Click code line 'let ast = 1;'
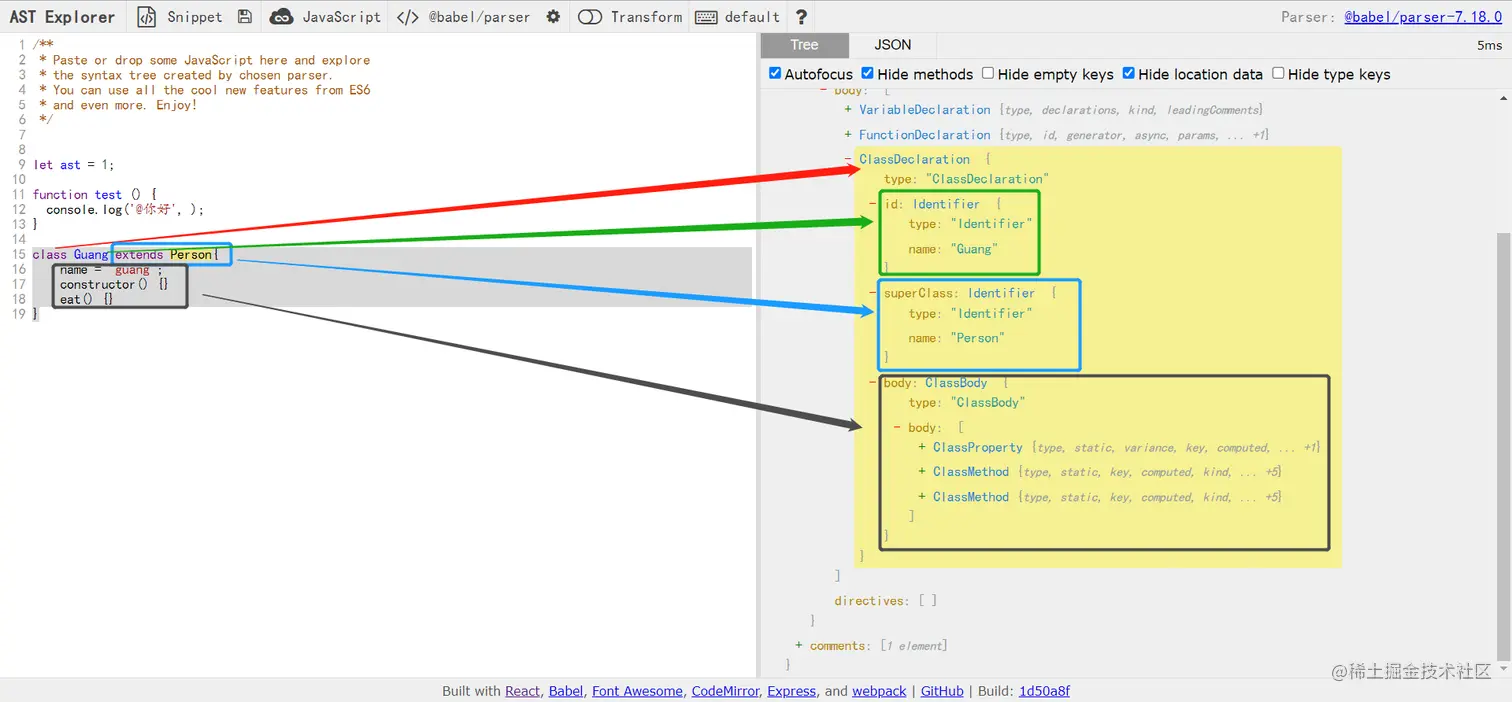This screenshot has height=702, width=1512. (x=74, y=165)
